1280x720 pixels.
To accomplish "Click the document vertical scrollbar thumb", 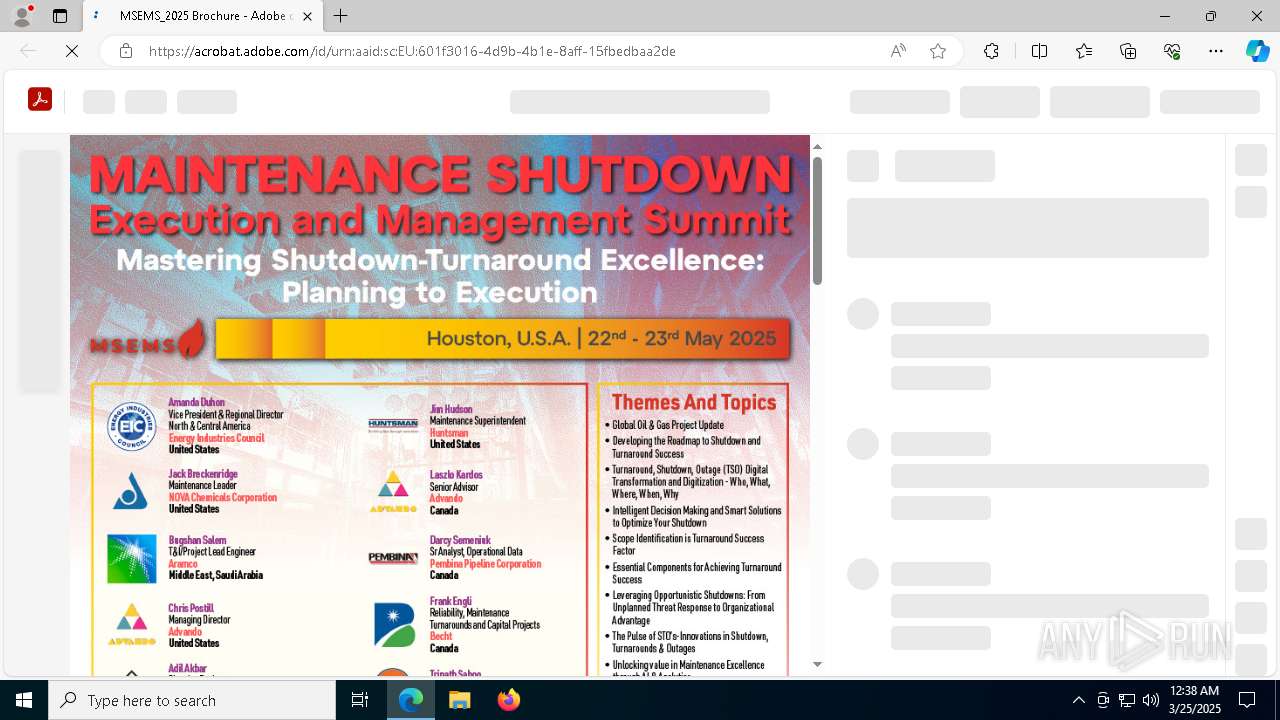I will [817, 219].
